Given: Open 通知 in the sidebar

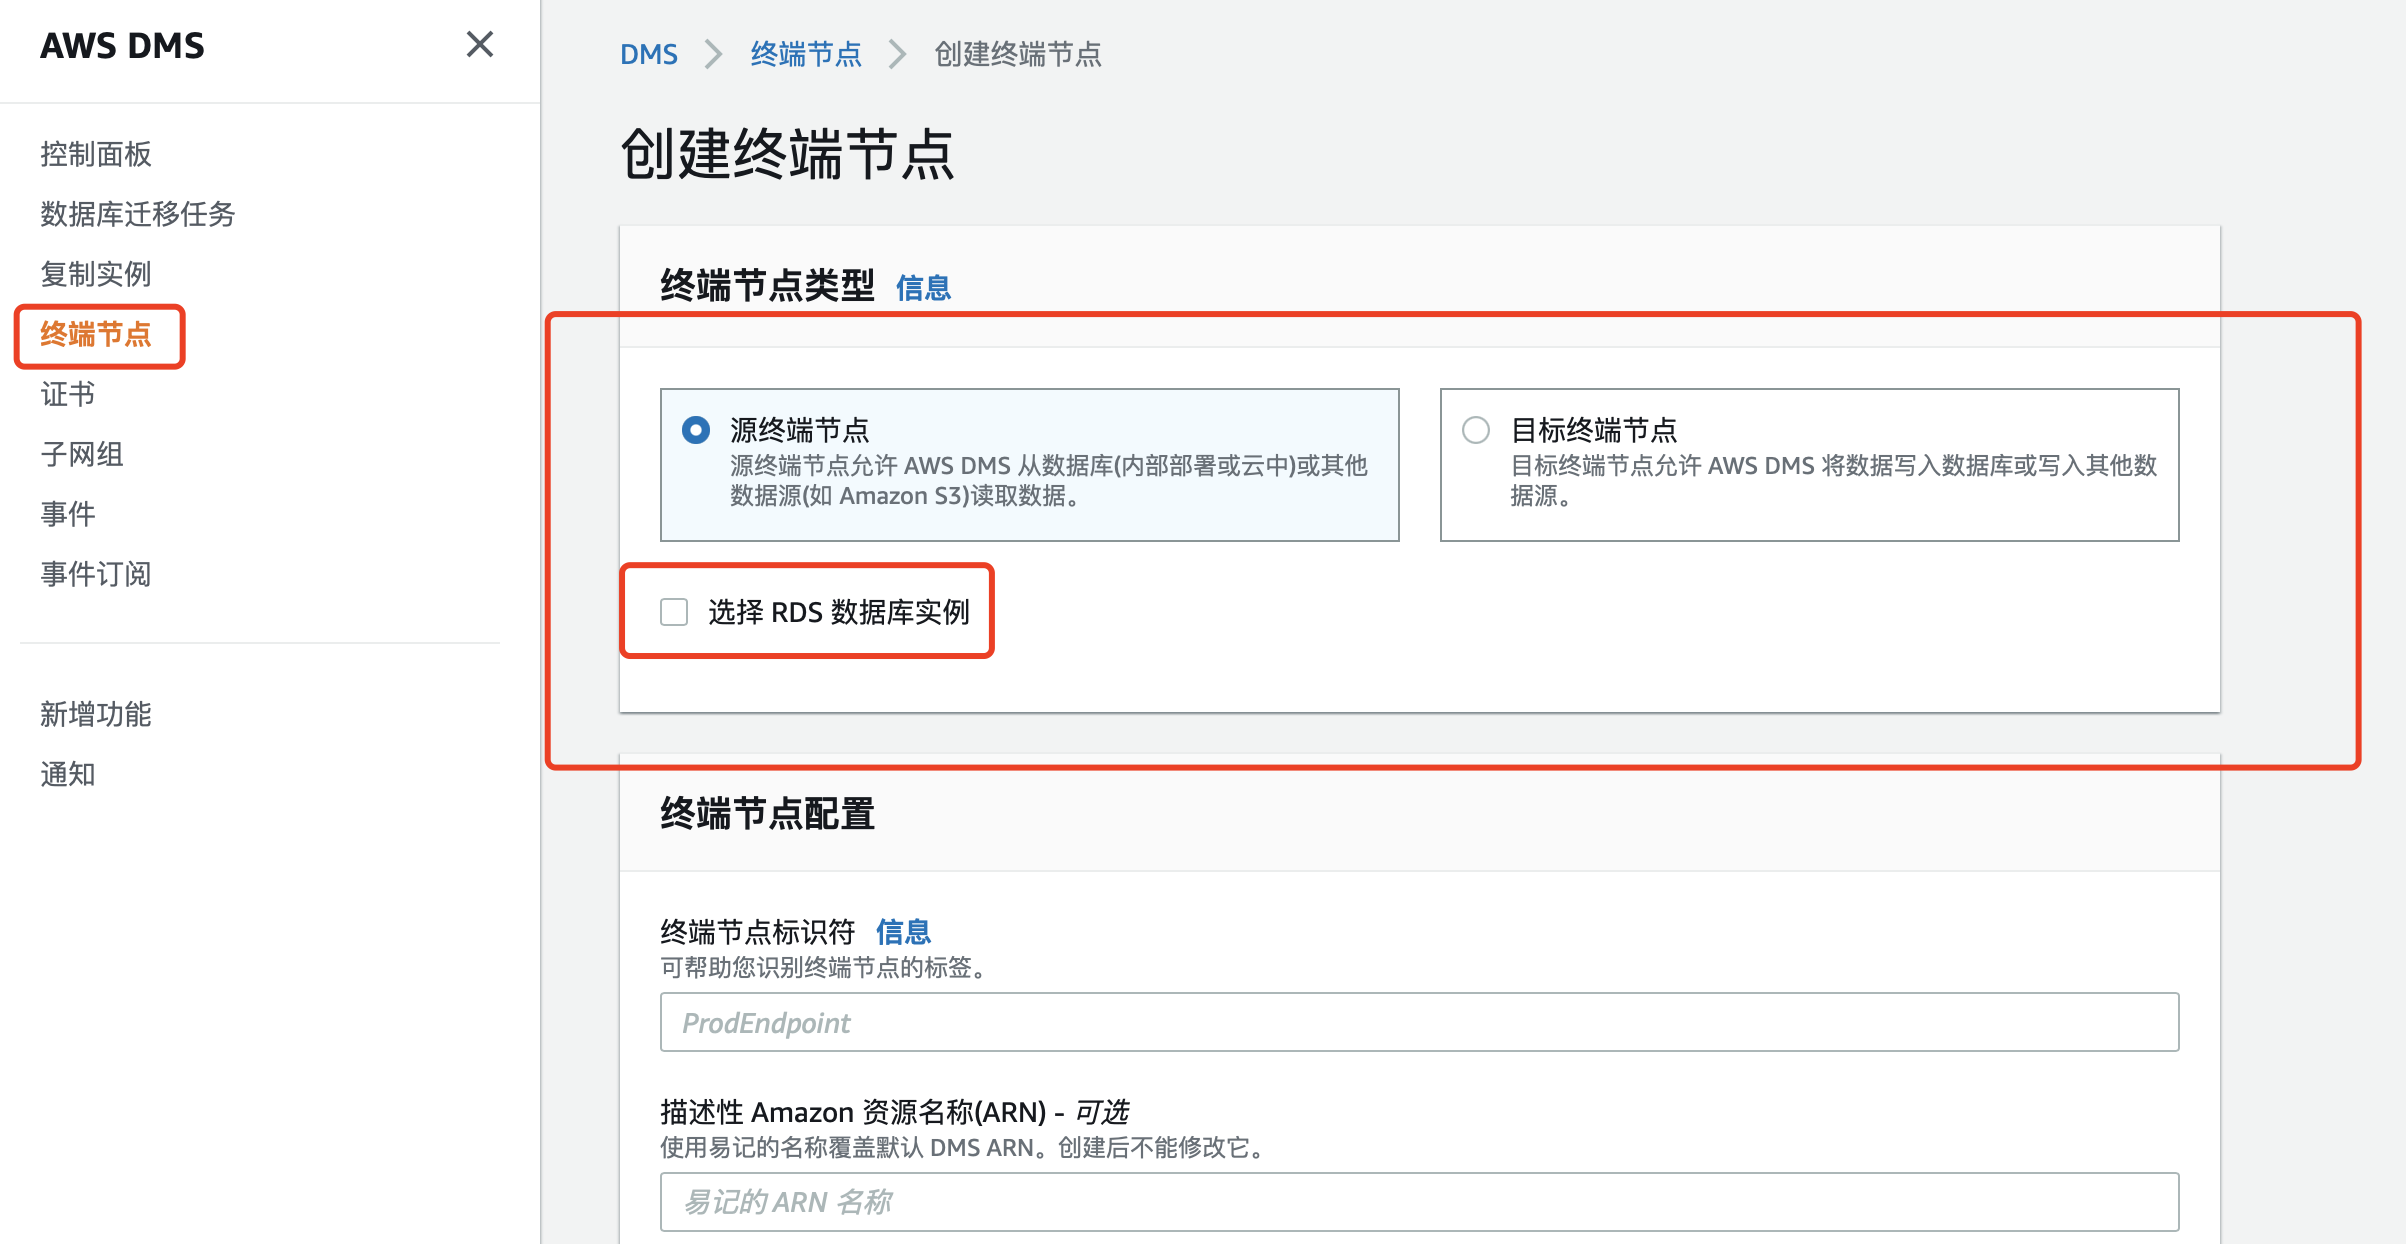Looking at the screenshot, I should point(66,774).
